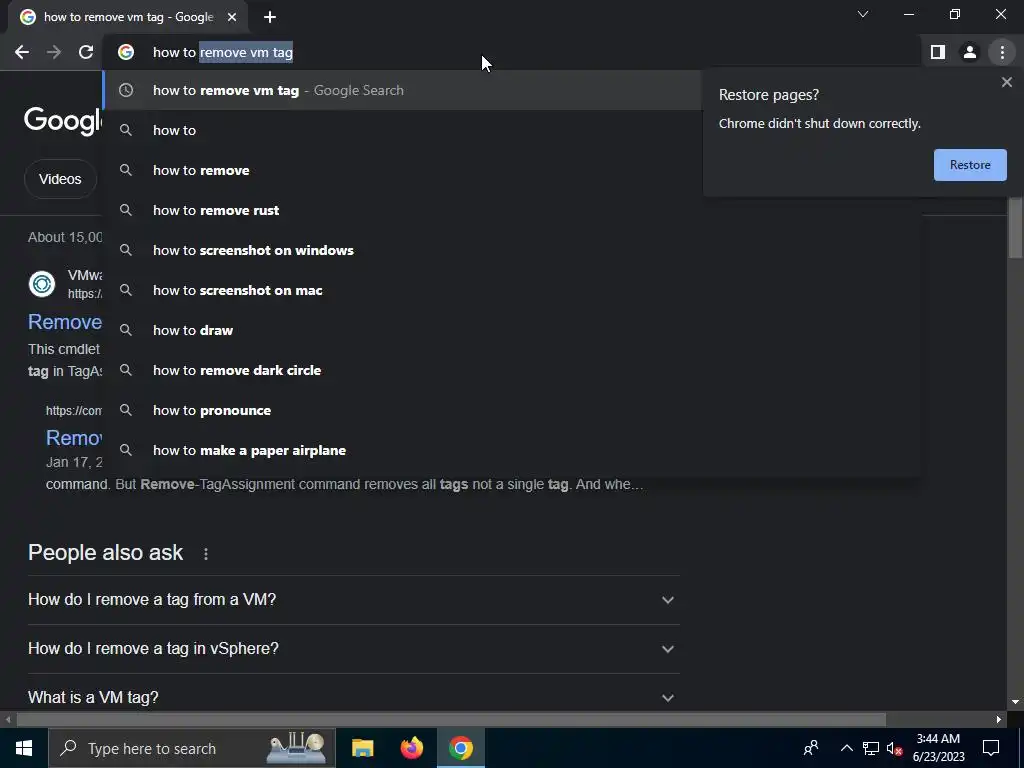The height and width of the screenshot is (768, 1024).
Task: Open the tab search chevron in title bar
Action: [863, 14]
